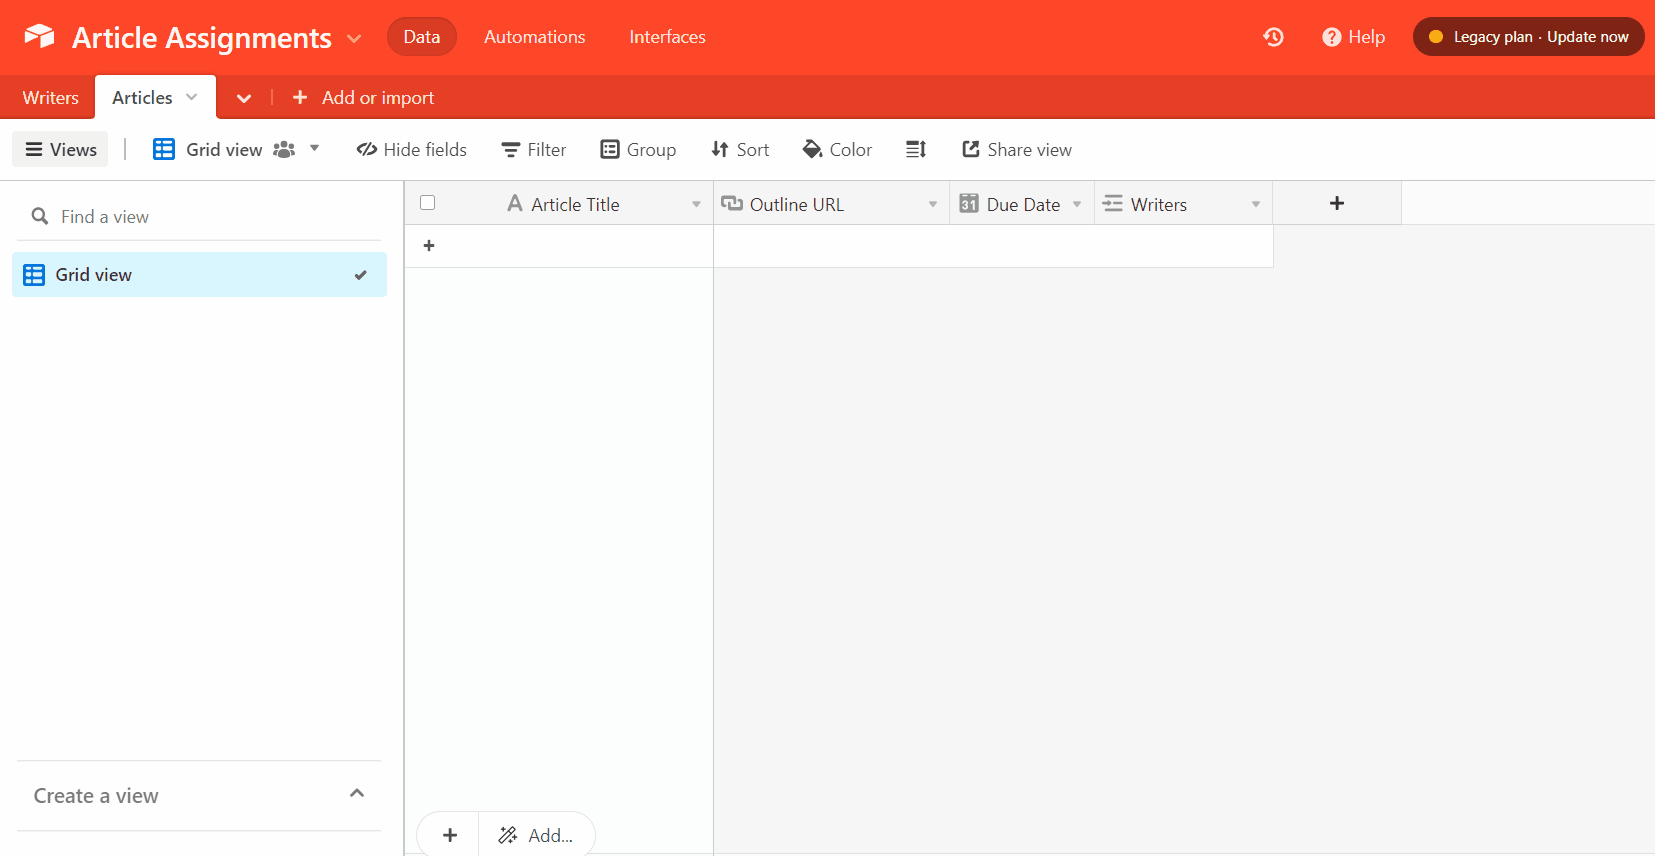
Task: Click the Hide fields tool
Action: click(412, 150)
